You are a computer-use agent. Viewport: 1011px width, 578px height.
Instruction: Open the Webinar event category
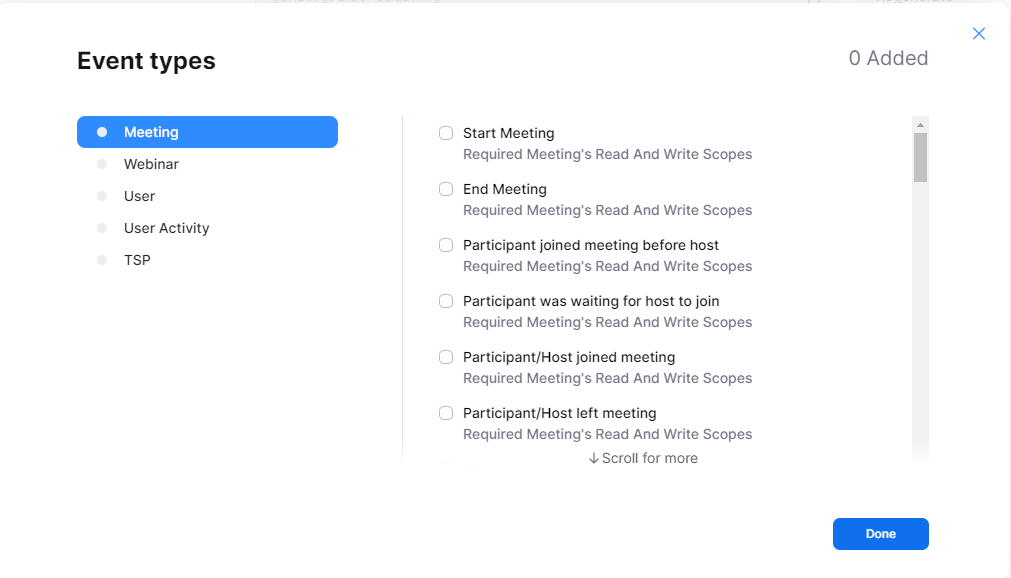(x=151, y=164)
